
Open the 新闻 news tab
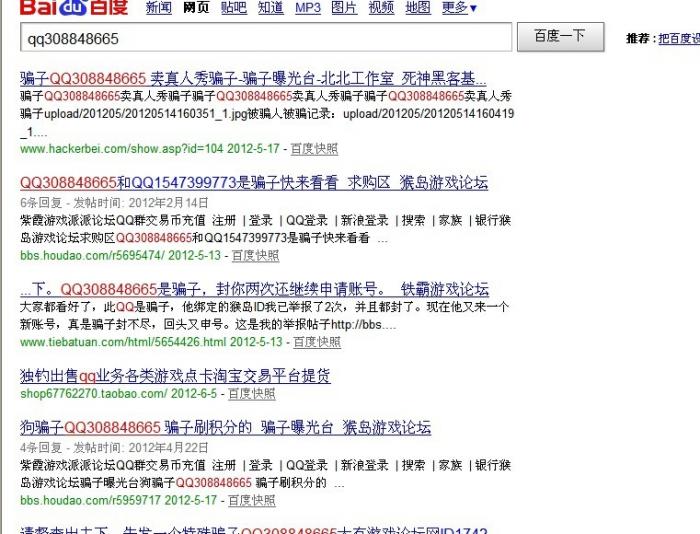click(158, 8)
